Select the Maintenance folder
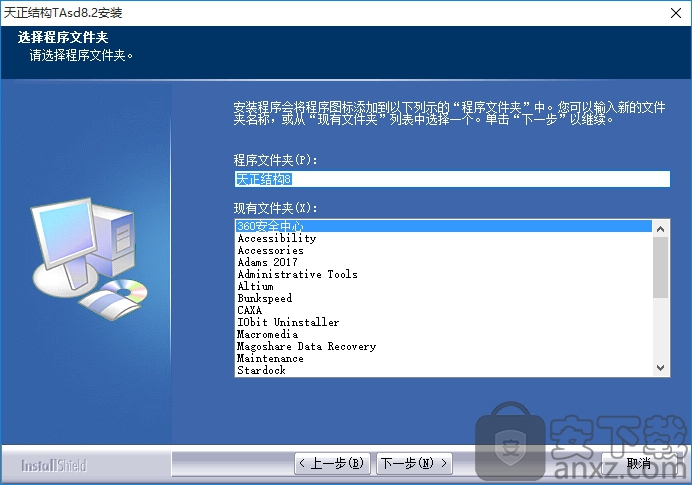Image resolution: width=692 pixels, height=485 pixels. (443, 358)
